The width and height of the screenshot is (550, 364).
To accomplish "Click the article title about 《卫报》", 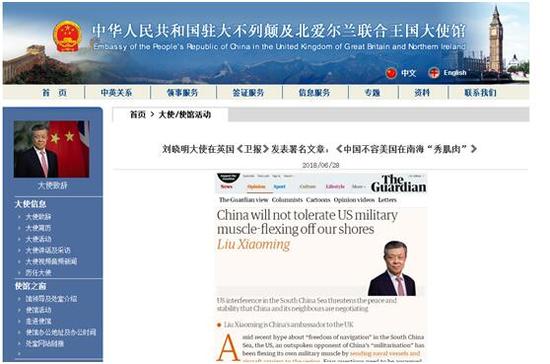I will pyautogui.click(x=320, y=149).
